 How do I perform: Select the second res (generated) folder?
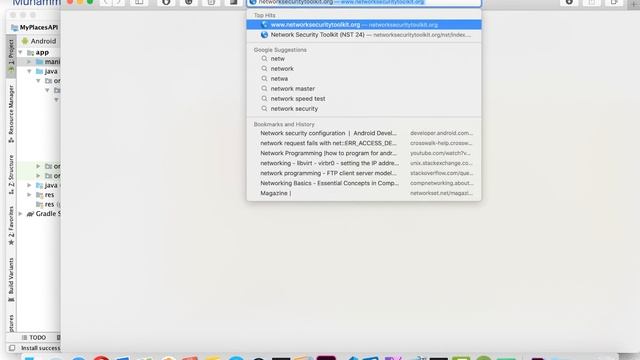pyautogui.click(x=48, y=204)
